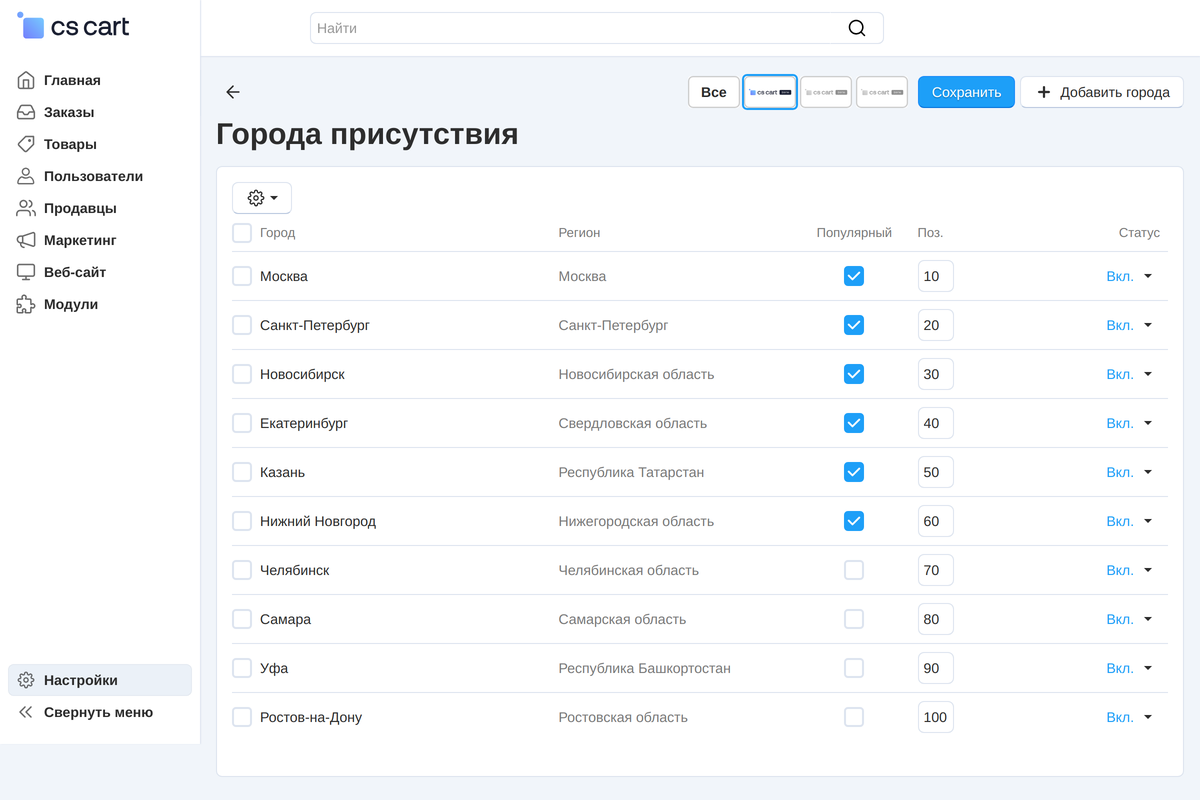1200x800 pixels.
Task: Tick the select-all checkbox in header
Action: pyautogui.click(x=242, y=233)
